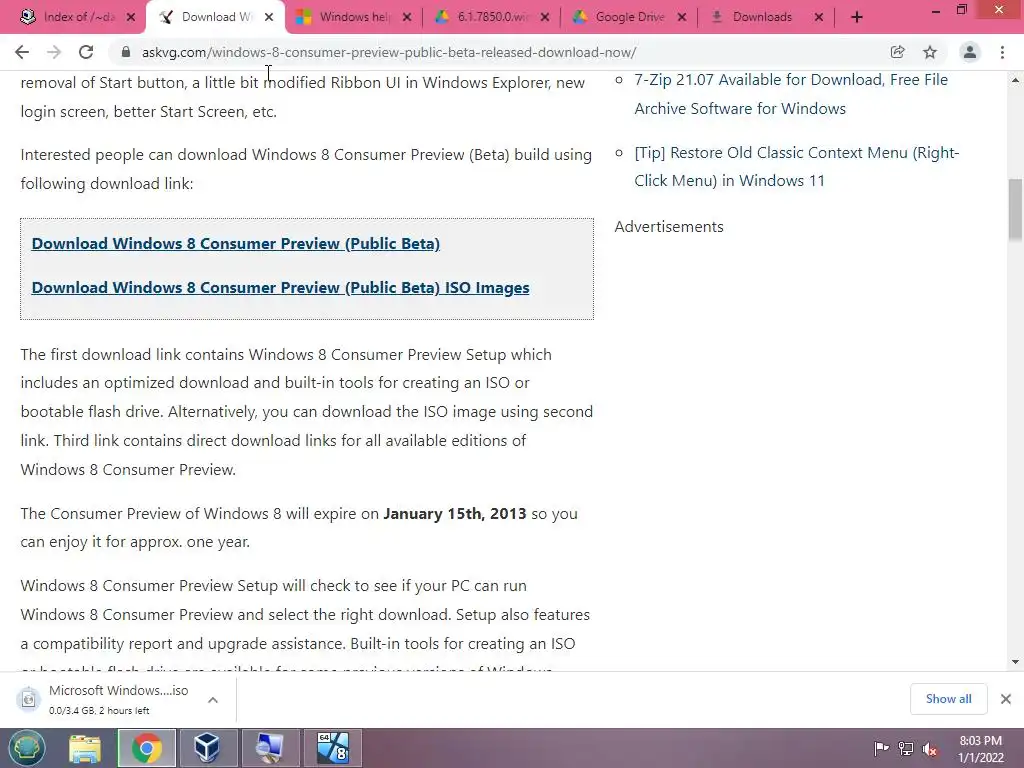
Task: Open File Explorer from taskbar
Action: (86, 748)
